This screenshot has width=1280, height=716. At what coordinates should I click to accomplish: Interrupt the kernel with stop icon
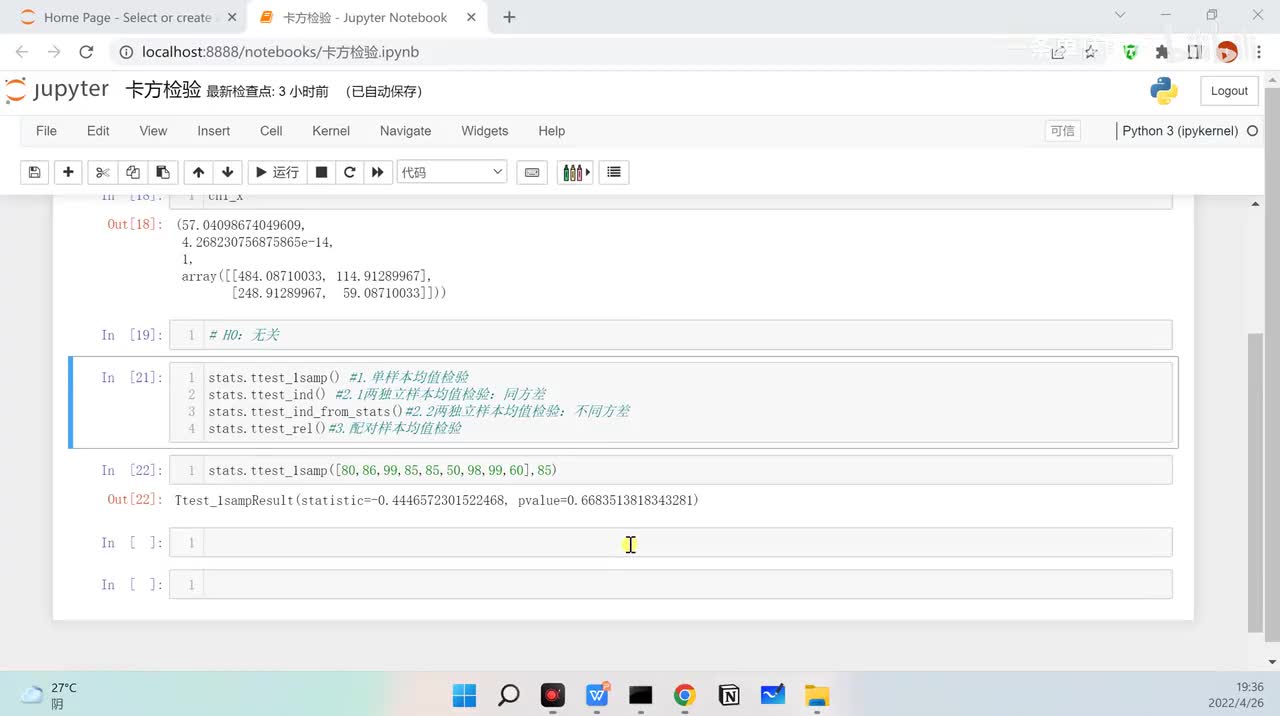tap(321, 172)
